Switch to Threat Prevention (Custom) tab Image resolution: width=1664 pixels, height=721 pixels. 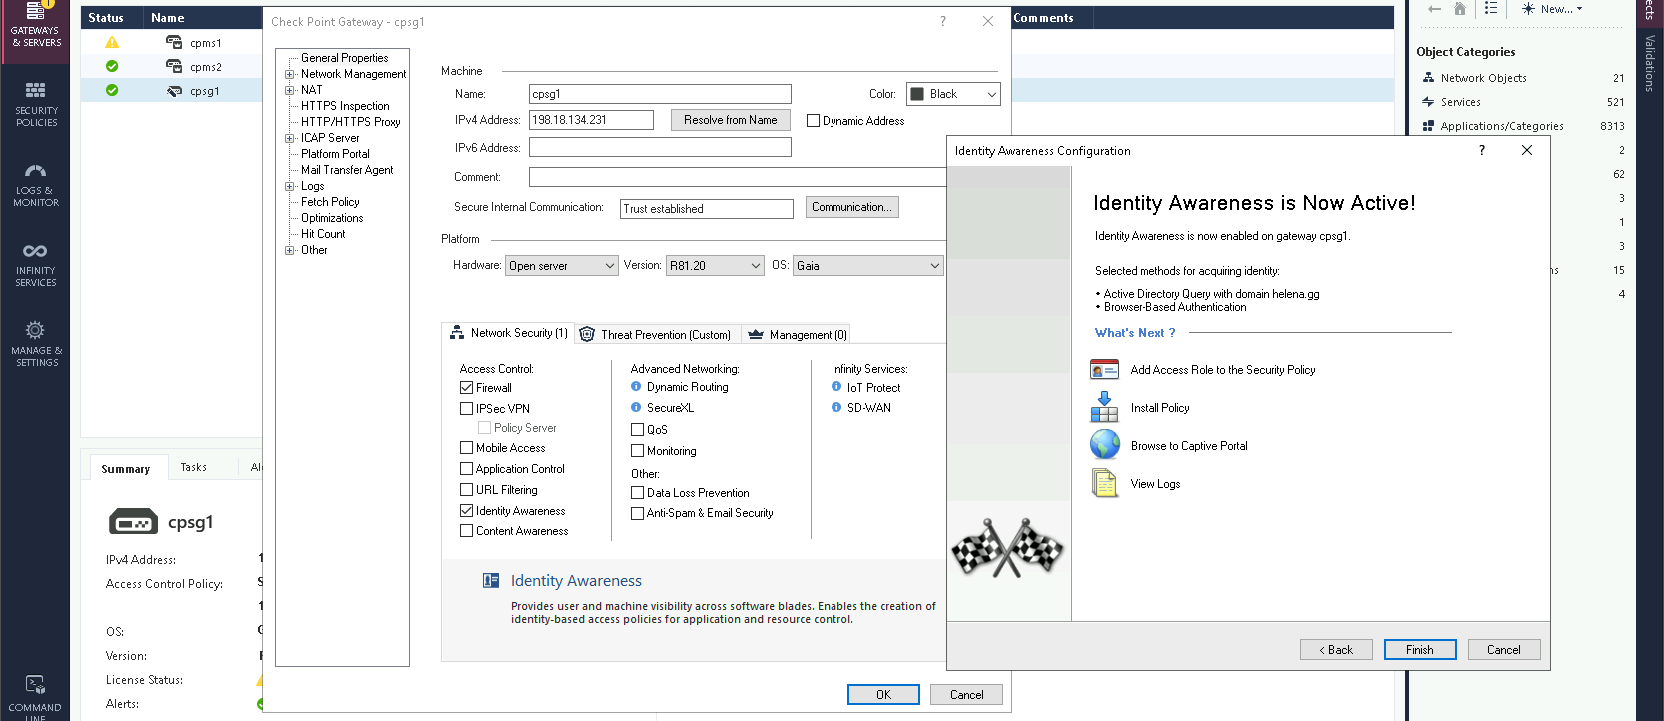(655, 334)
